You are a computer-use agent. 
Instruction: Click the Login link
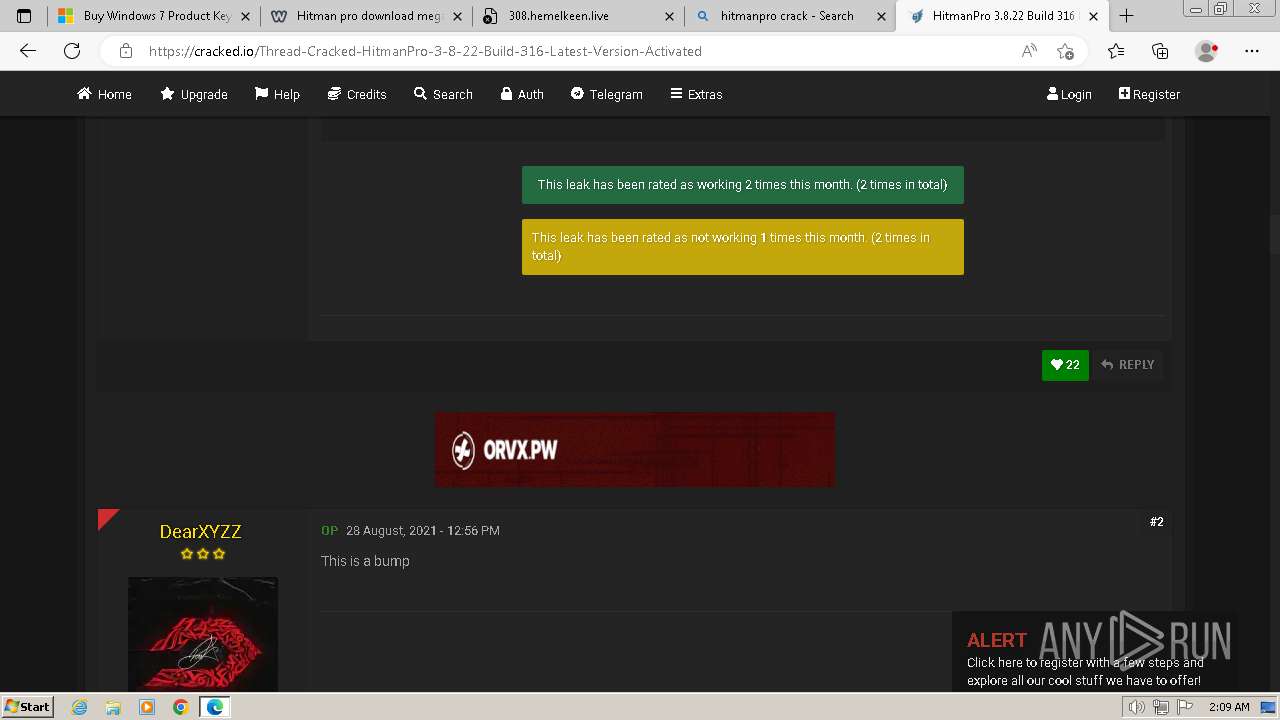pyautogui.click(x=1069, y=94)
